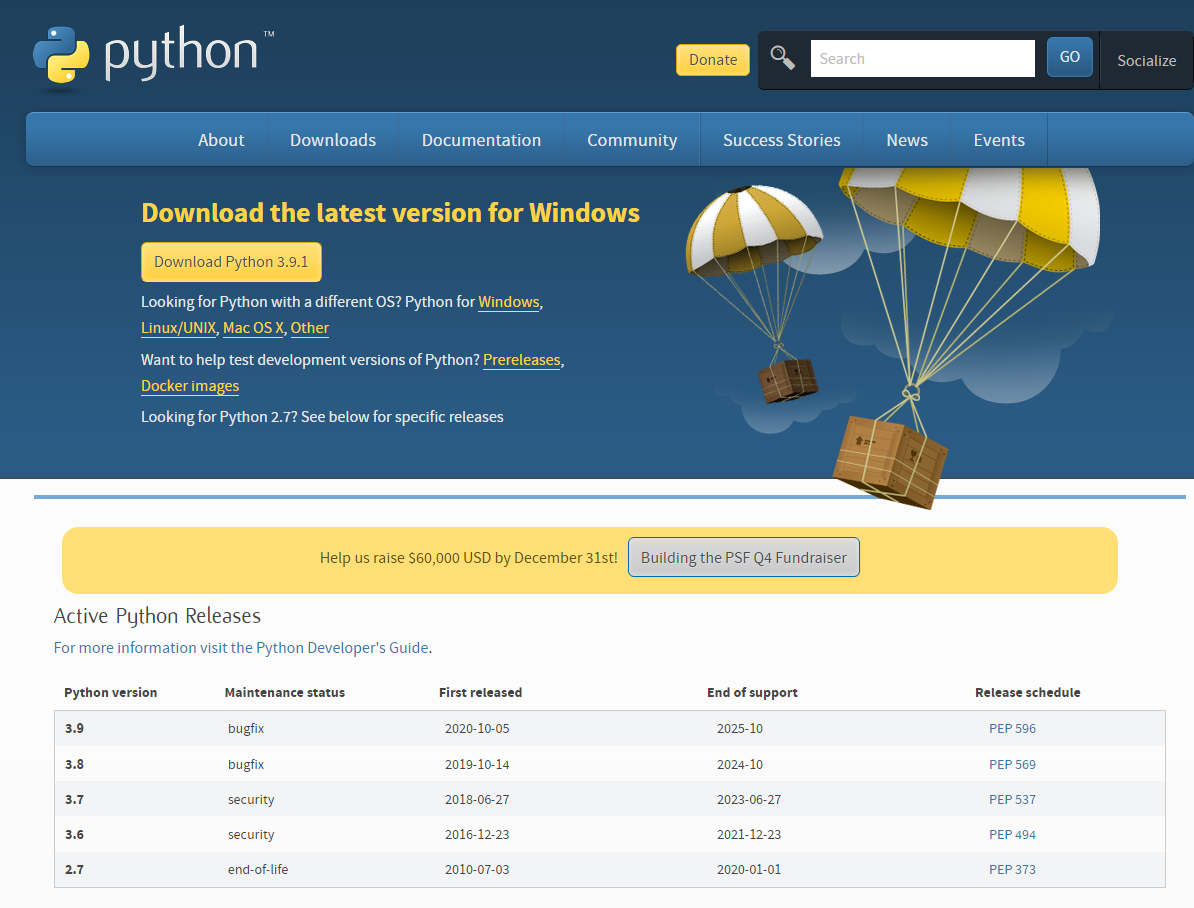
Task: Open the Documentation menu item
Action: tap(481, 140)
